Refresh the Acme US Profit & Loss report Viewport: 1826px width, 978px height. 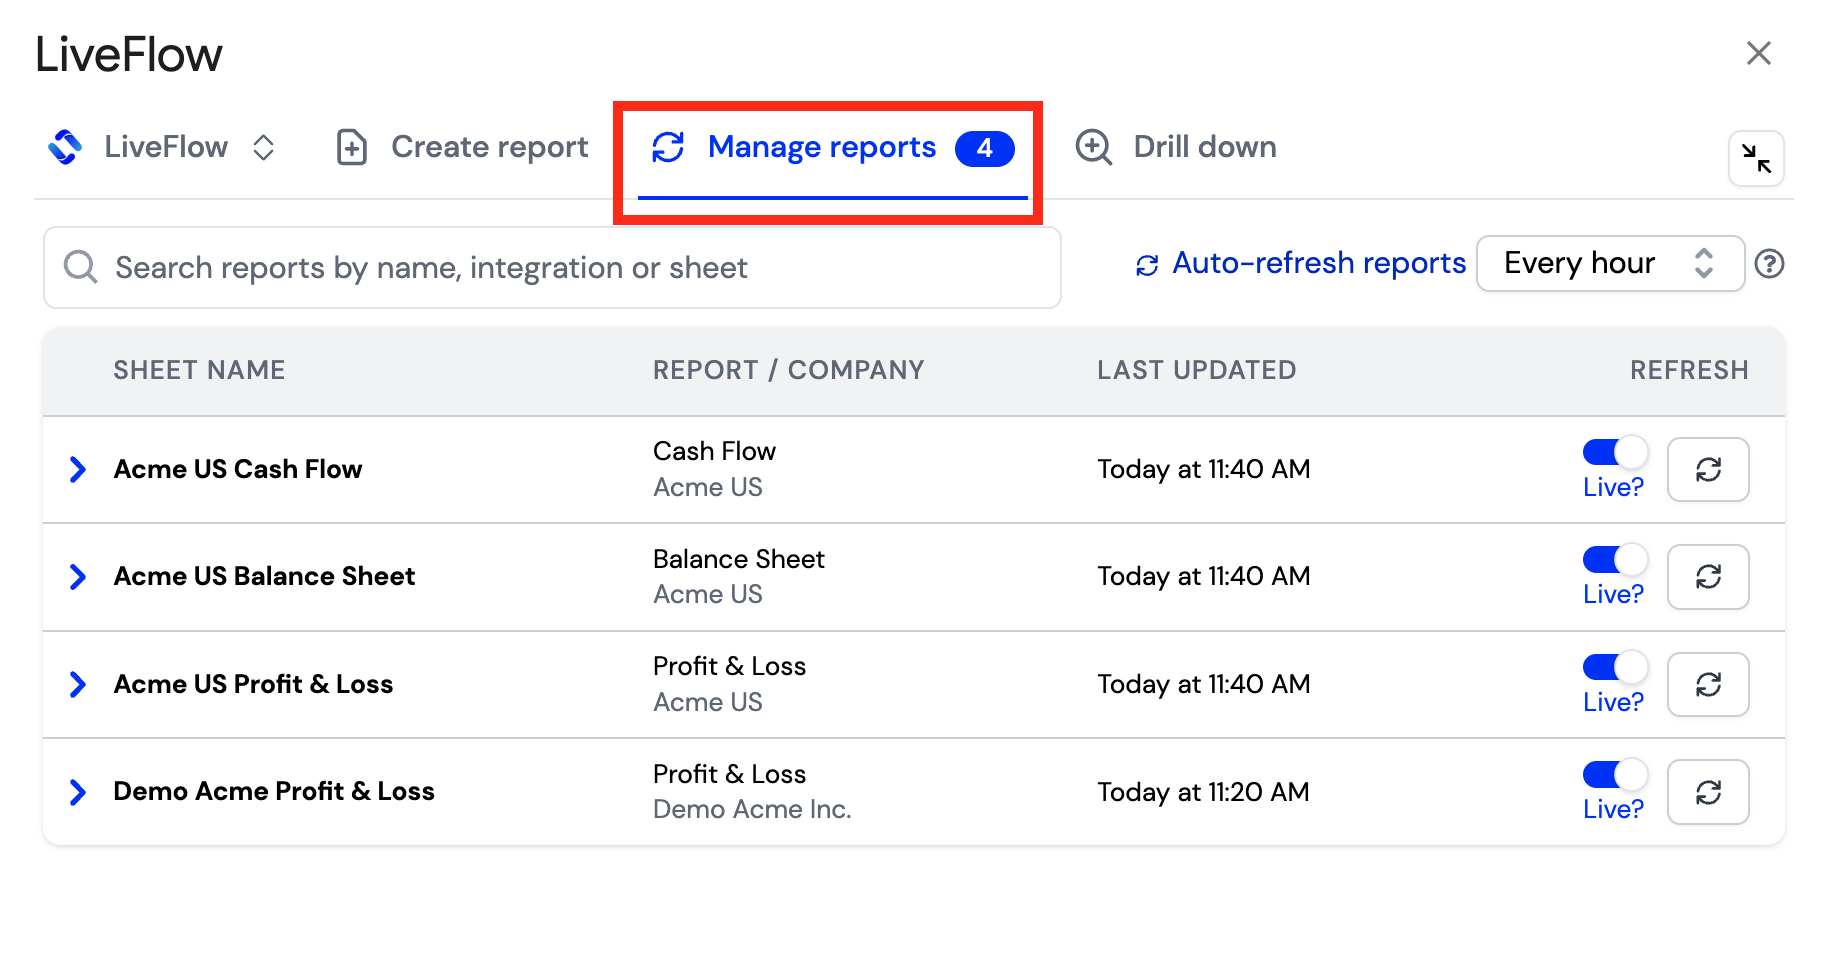(1708, 684)
